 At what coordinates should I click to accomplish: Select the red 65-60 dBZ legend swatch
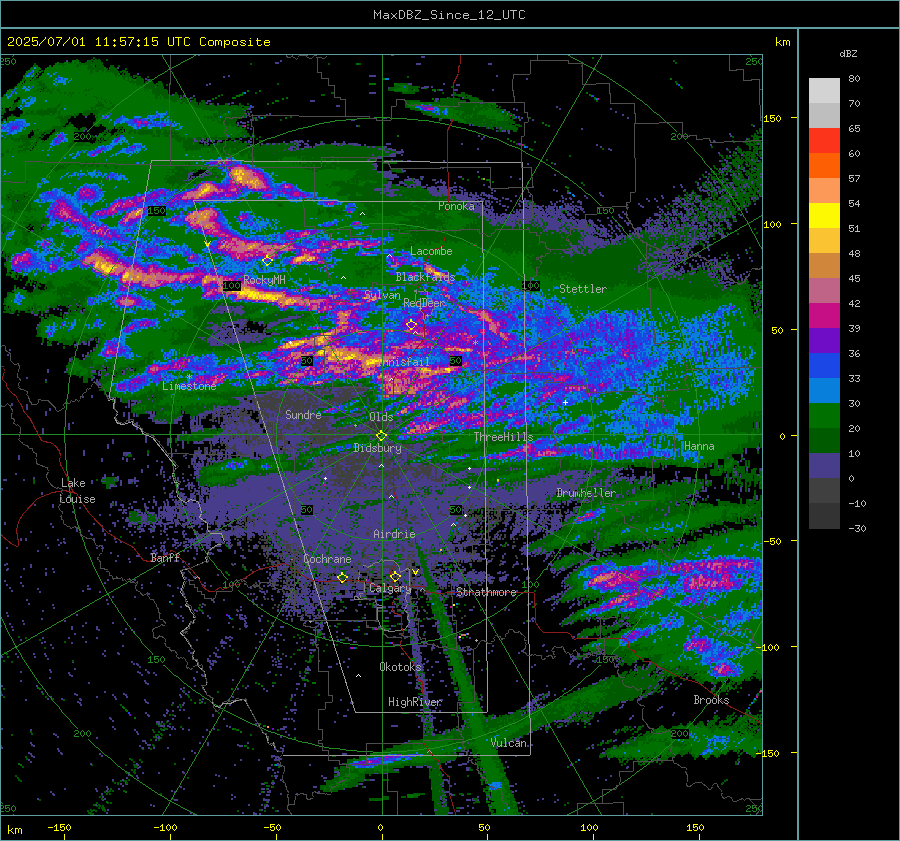[x=824, y=141]
